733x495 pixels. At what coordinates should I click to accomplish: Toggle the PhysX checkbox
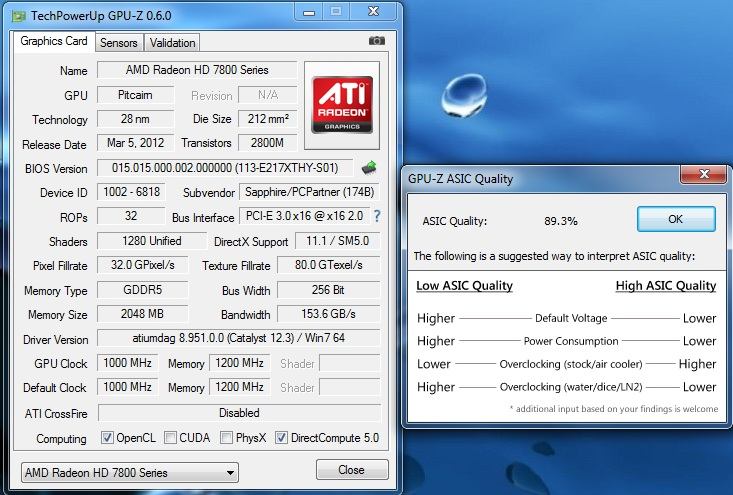226,438
